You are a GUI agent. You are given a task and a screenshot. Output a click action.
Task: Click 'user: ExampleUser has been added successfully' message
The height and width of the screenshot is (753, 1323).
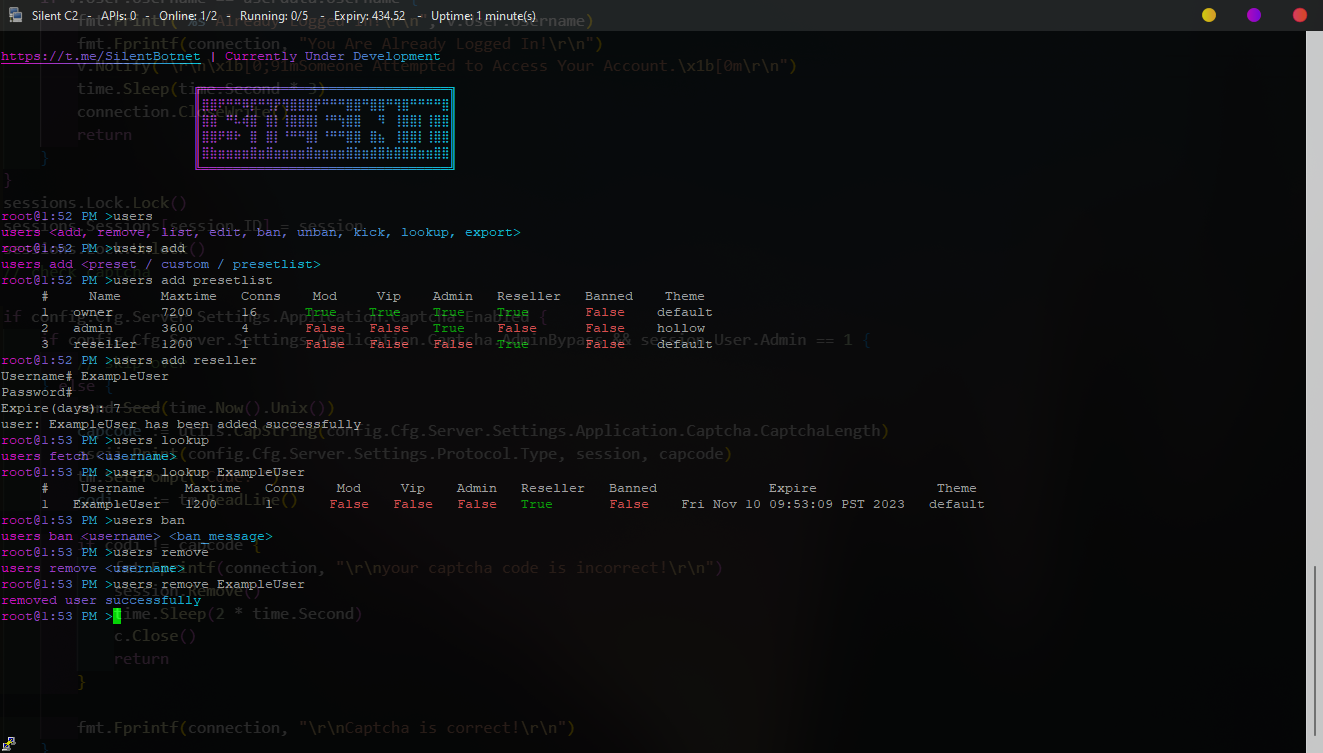point(181,424)
